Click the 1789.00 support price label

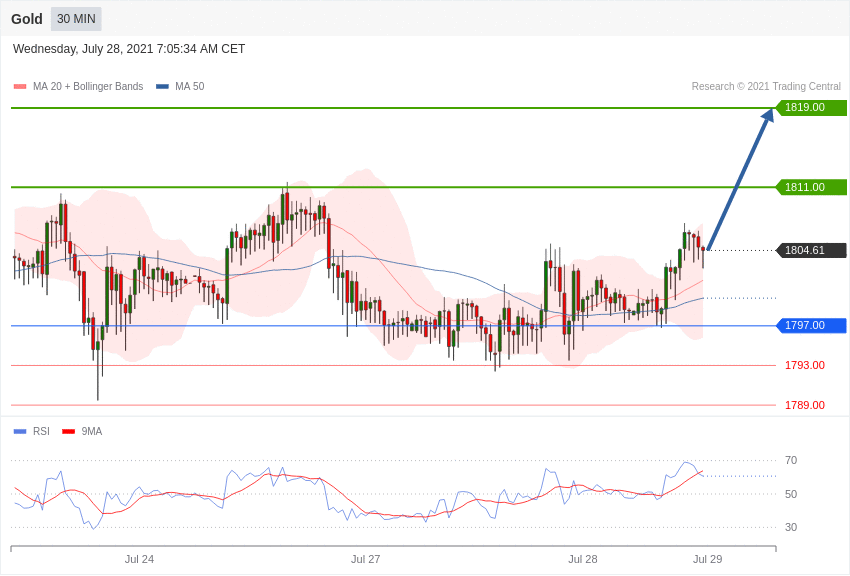tap(805, 405)
